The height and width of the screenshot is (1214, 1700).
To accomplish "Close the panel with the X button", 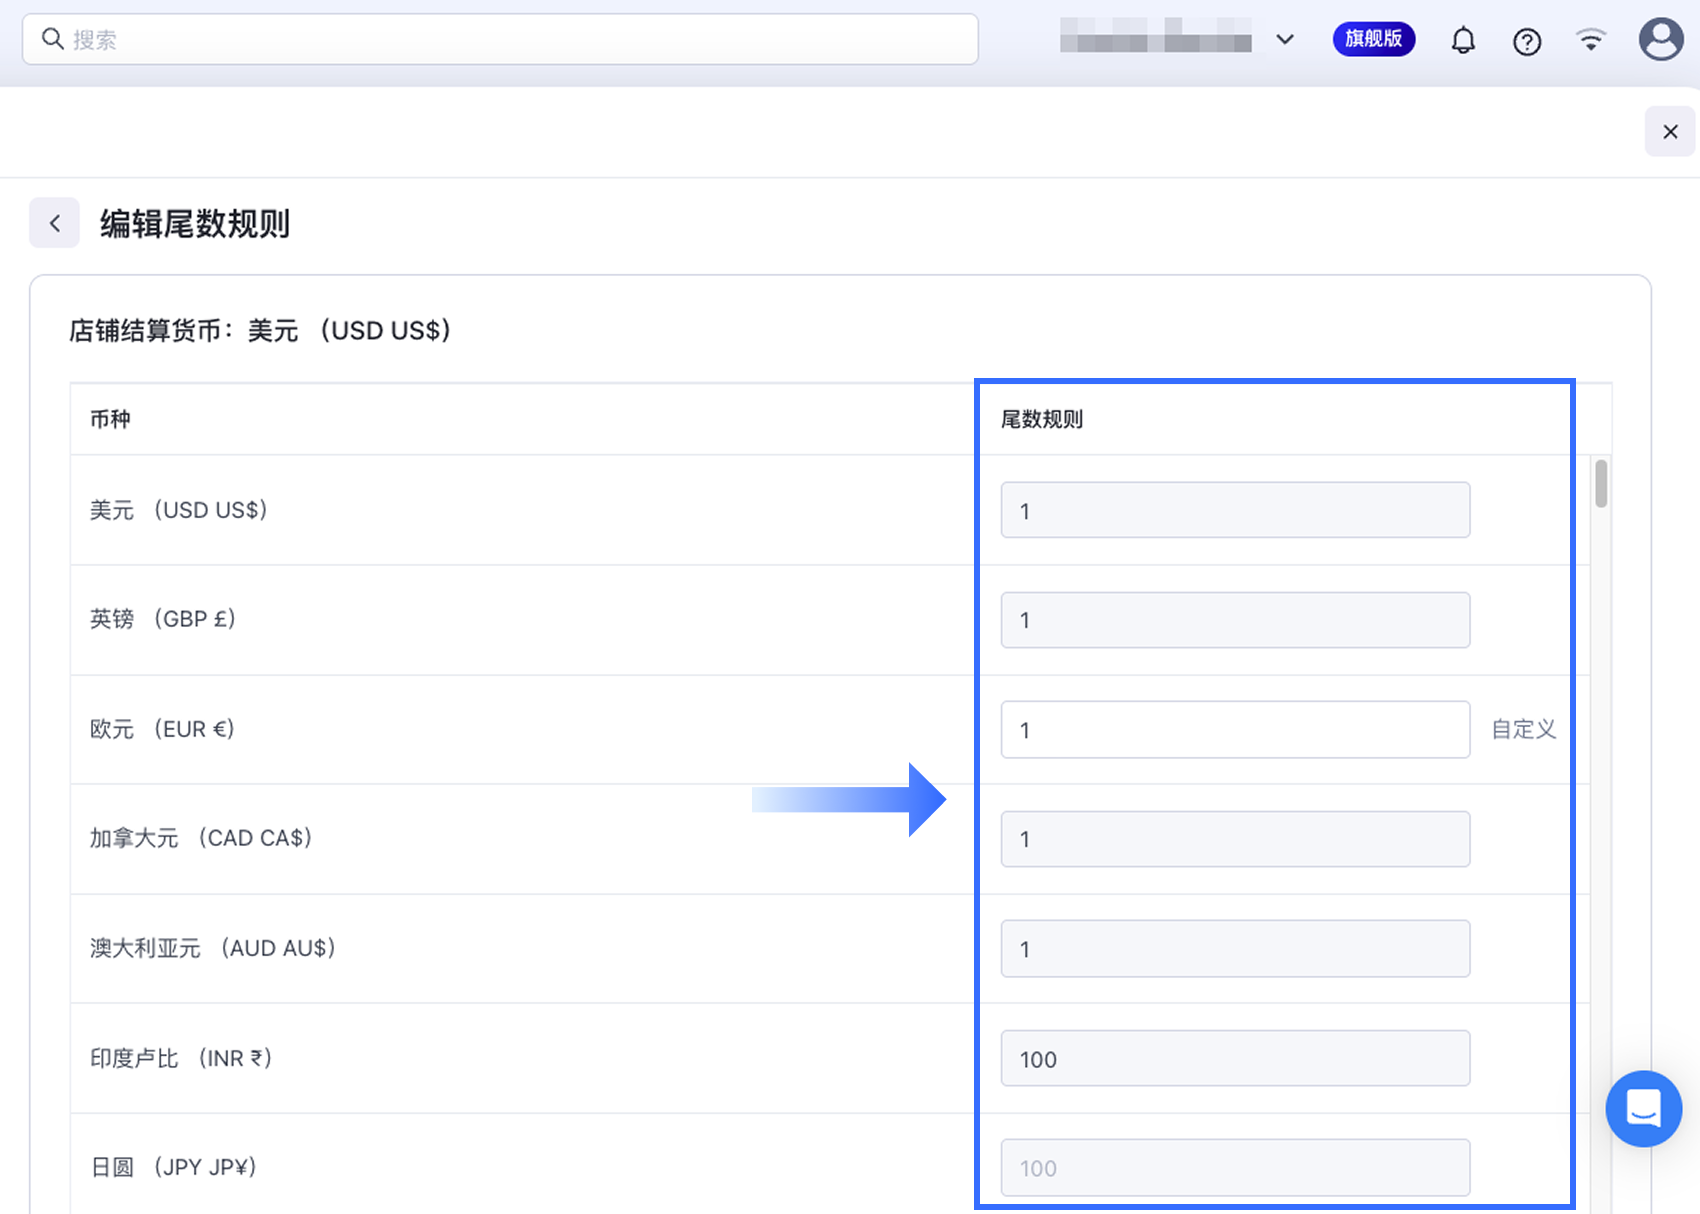I will (1669, 132).
